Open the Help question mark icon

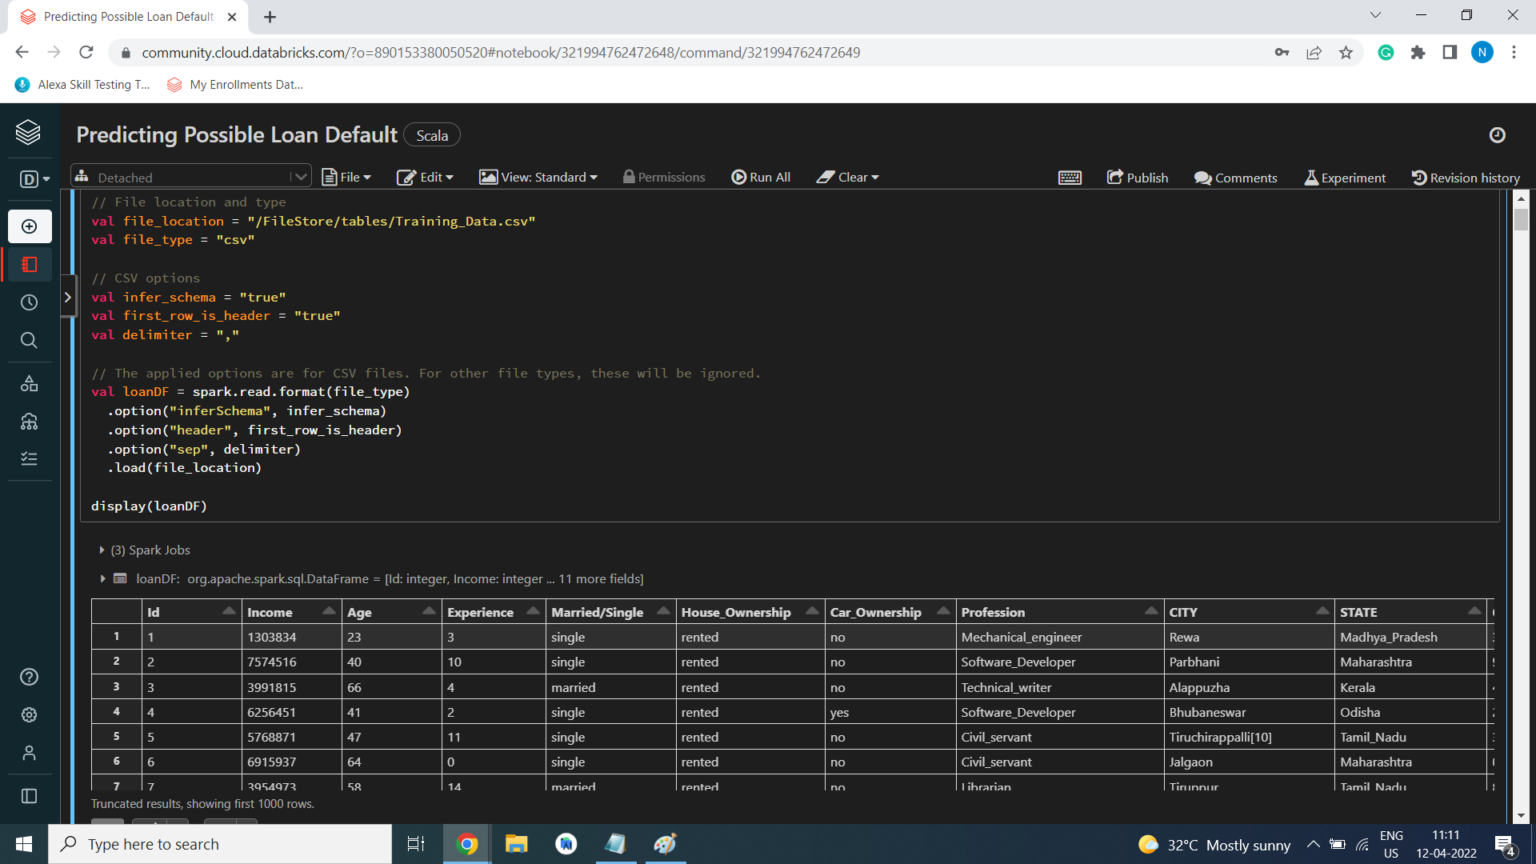pyautogui.click(x=29, y=677)
